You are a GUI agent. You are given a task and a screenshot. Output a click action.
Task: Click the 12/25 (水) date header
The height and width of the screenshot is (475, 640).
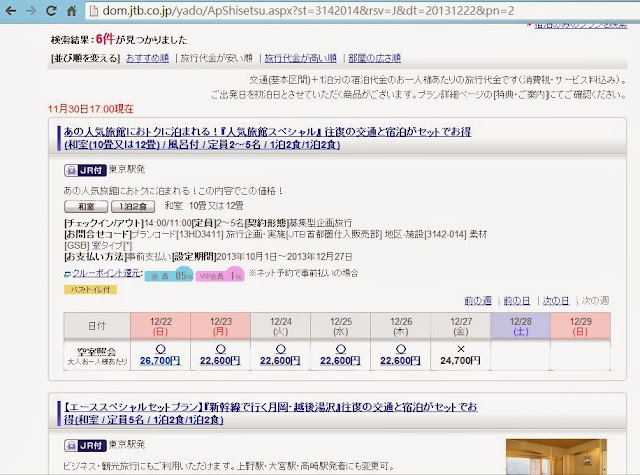[340, 326]
